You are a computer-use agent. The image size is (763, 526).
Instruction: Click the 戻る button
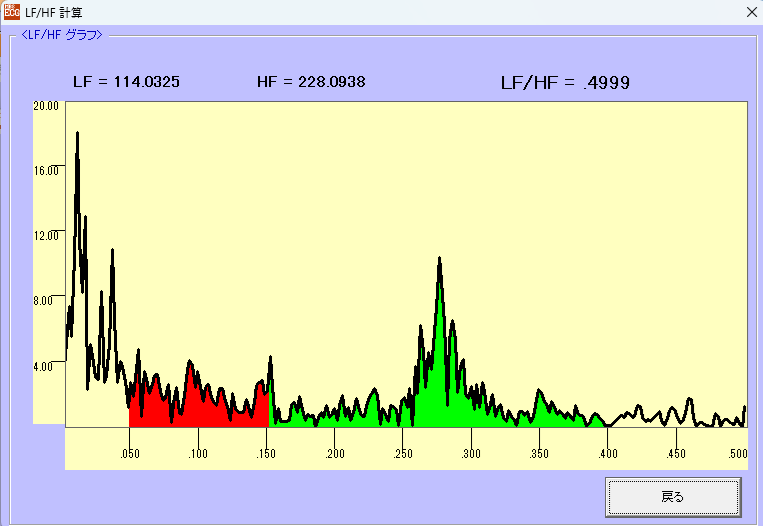click(672, 496)
